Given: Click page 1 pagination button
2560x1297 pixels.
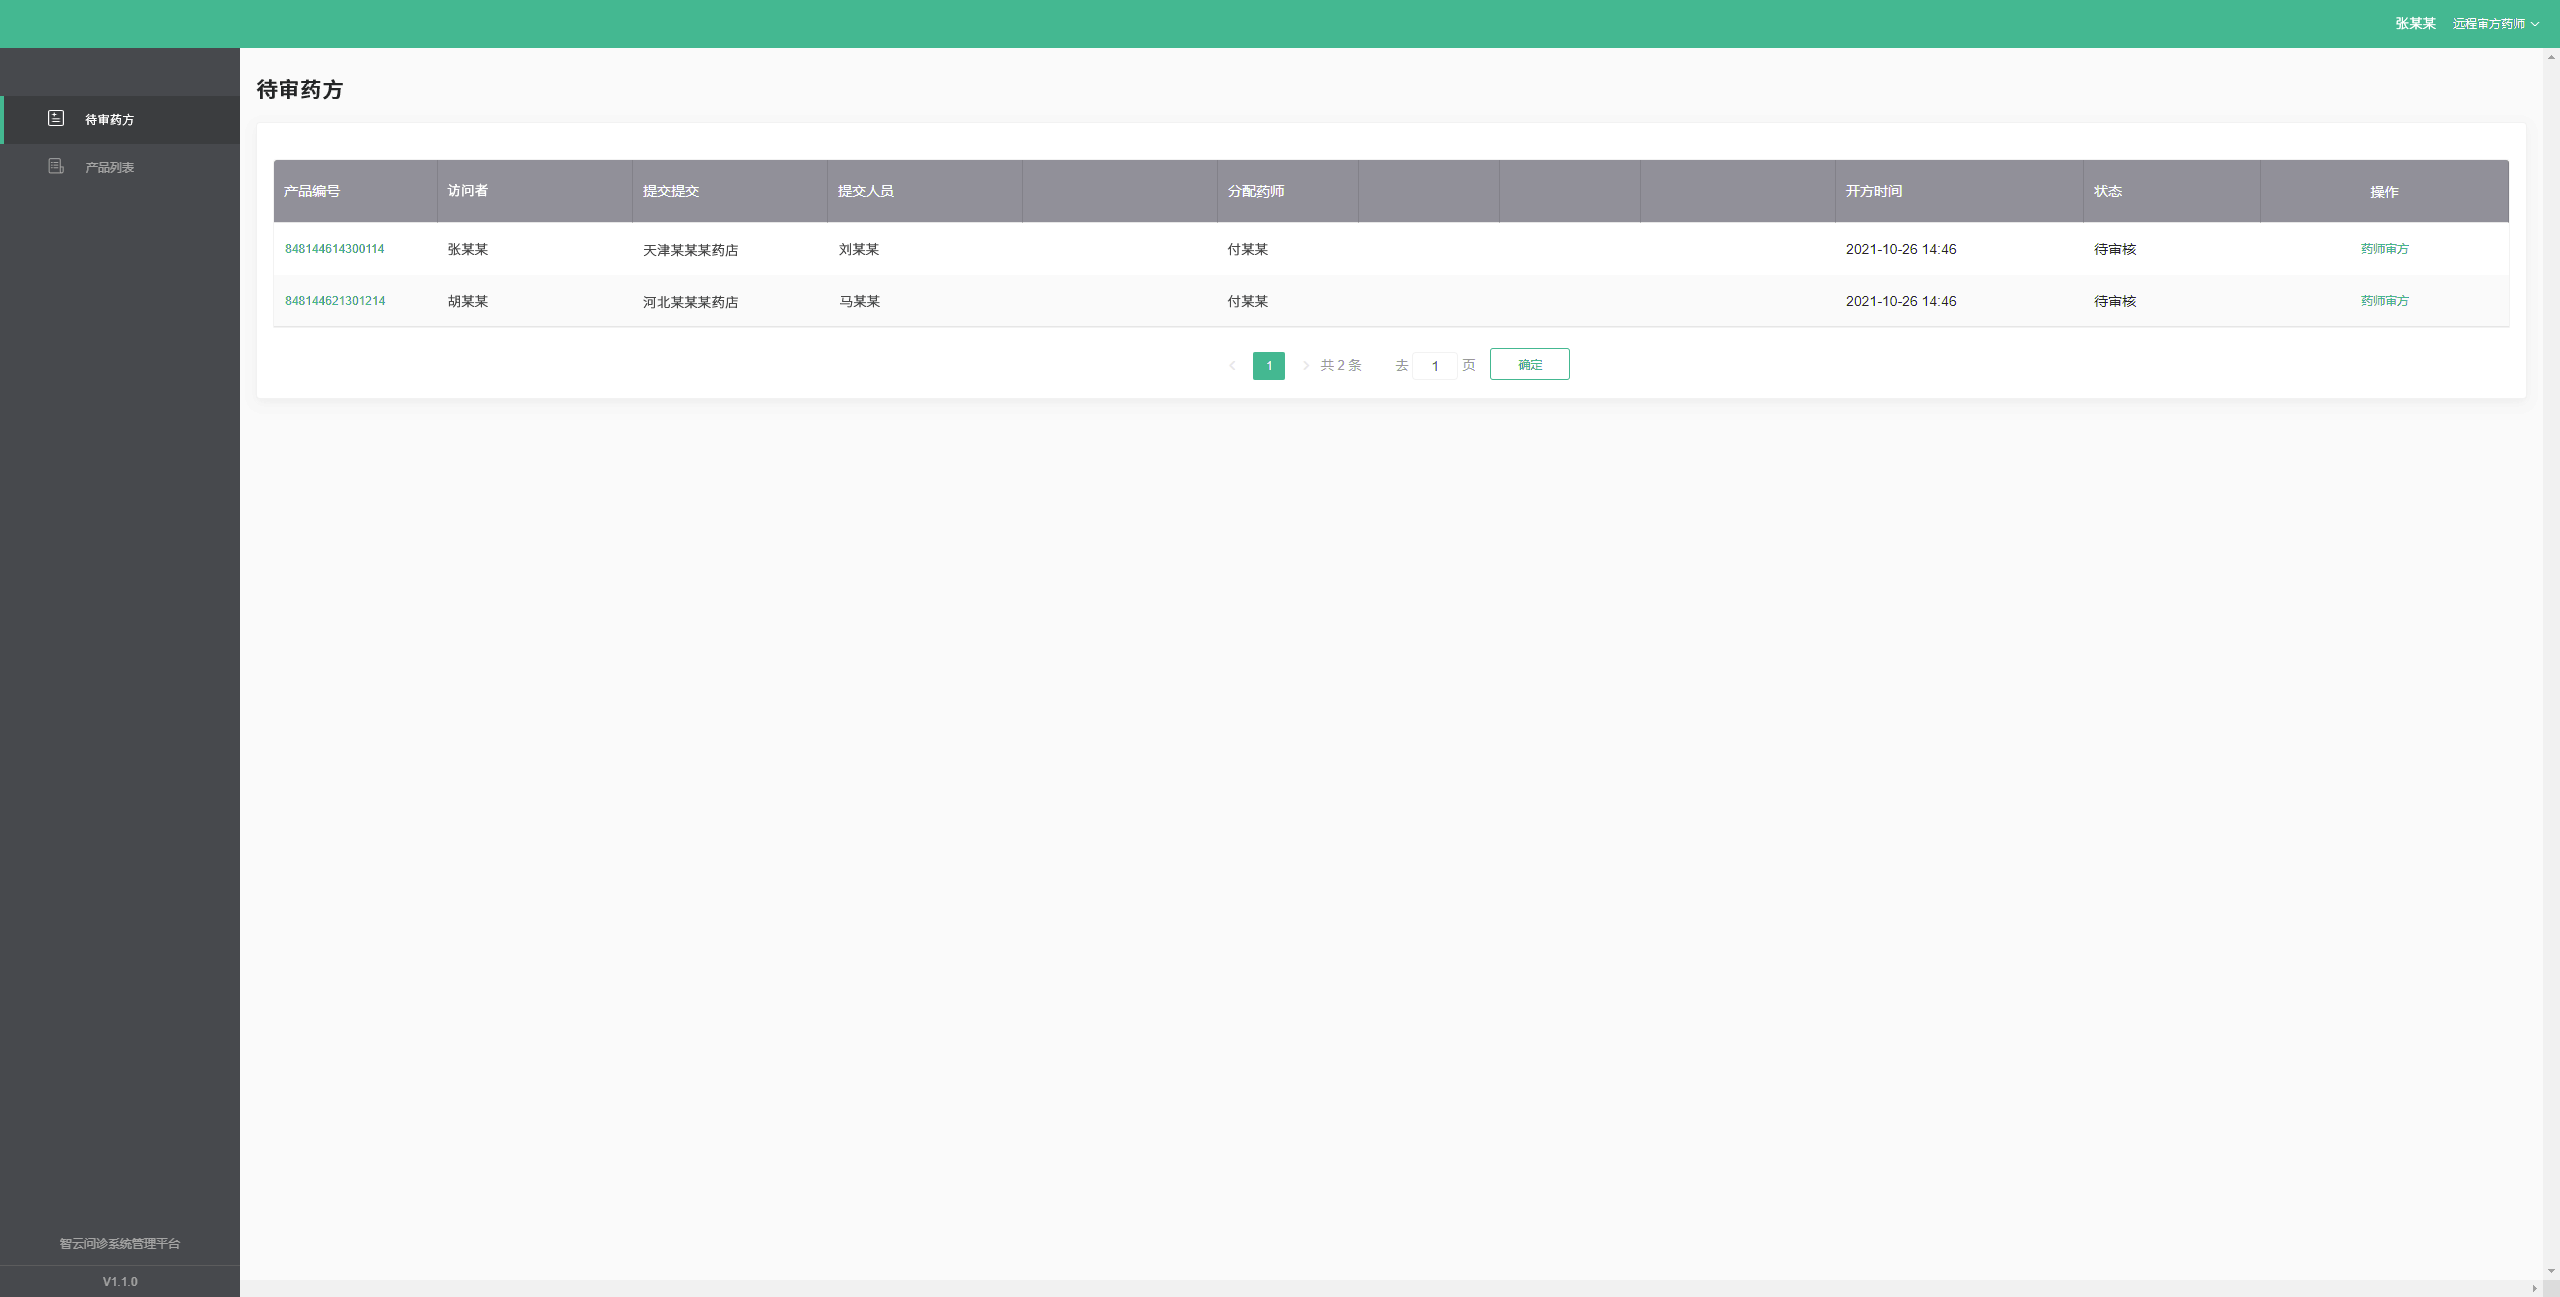Looking at the screenshot, I should 1268,364.
